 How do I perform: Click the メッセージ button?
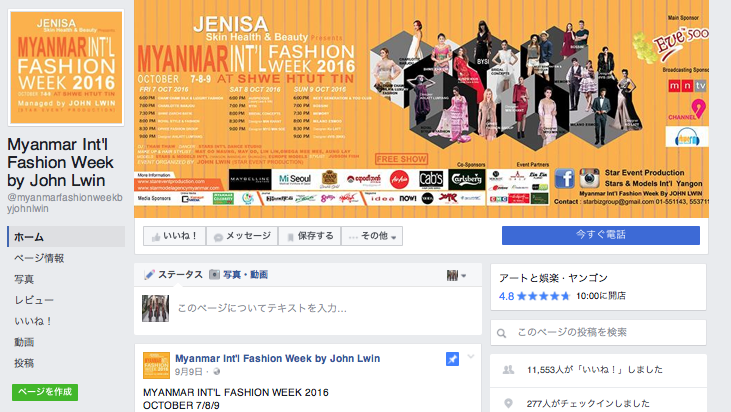tap(242, 236)
